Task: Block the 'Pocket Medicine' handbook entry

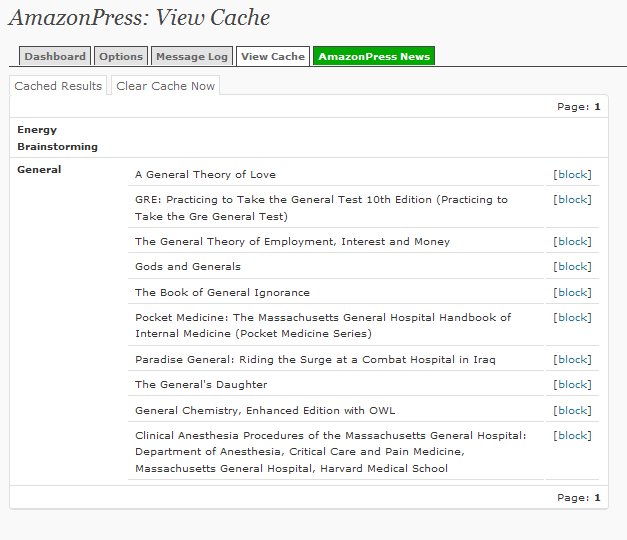Action: click(572, 318)
